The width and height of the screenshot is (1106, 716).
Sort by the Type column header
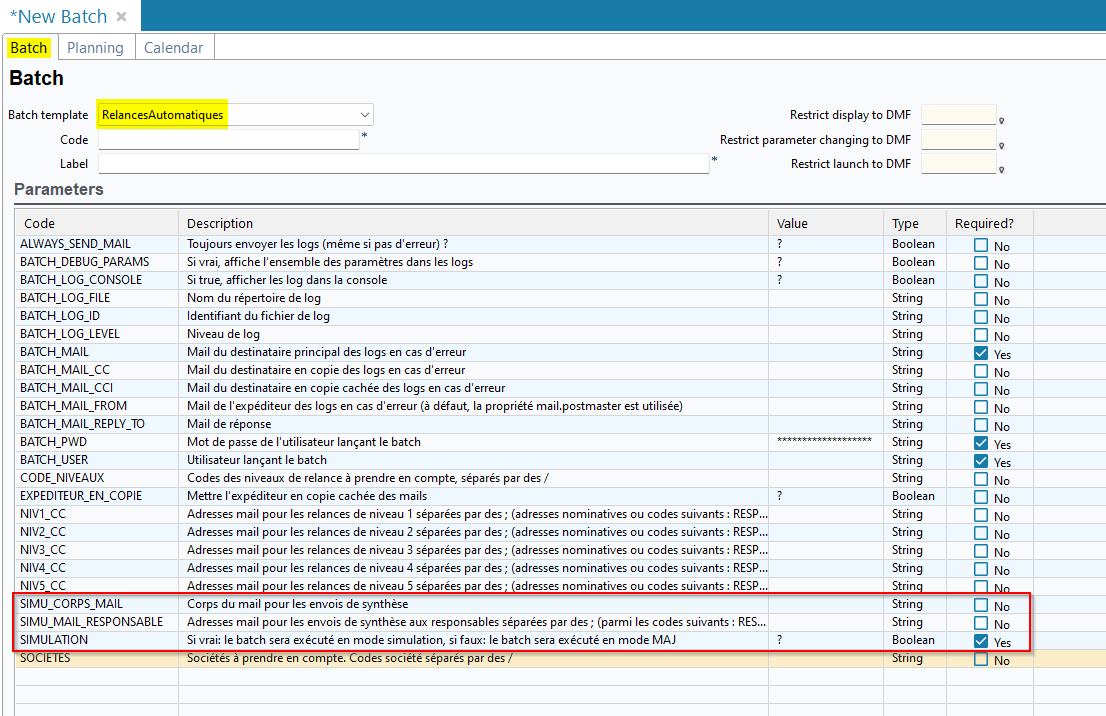pos(907,223)
